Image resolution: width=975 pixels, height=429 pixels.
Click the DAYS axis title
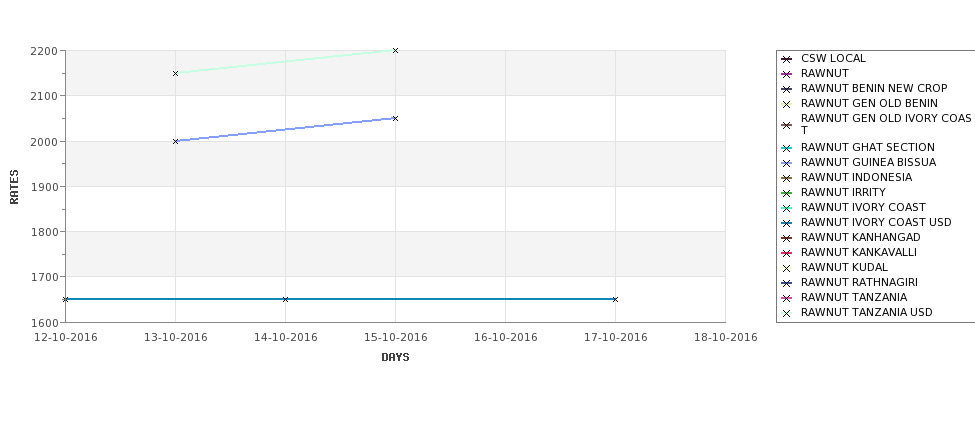point(395,358)
